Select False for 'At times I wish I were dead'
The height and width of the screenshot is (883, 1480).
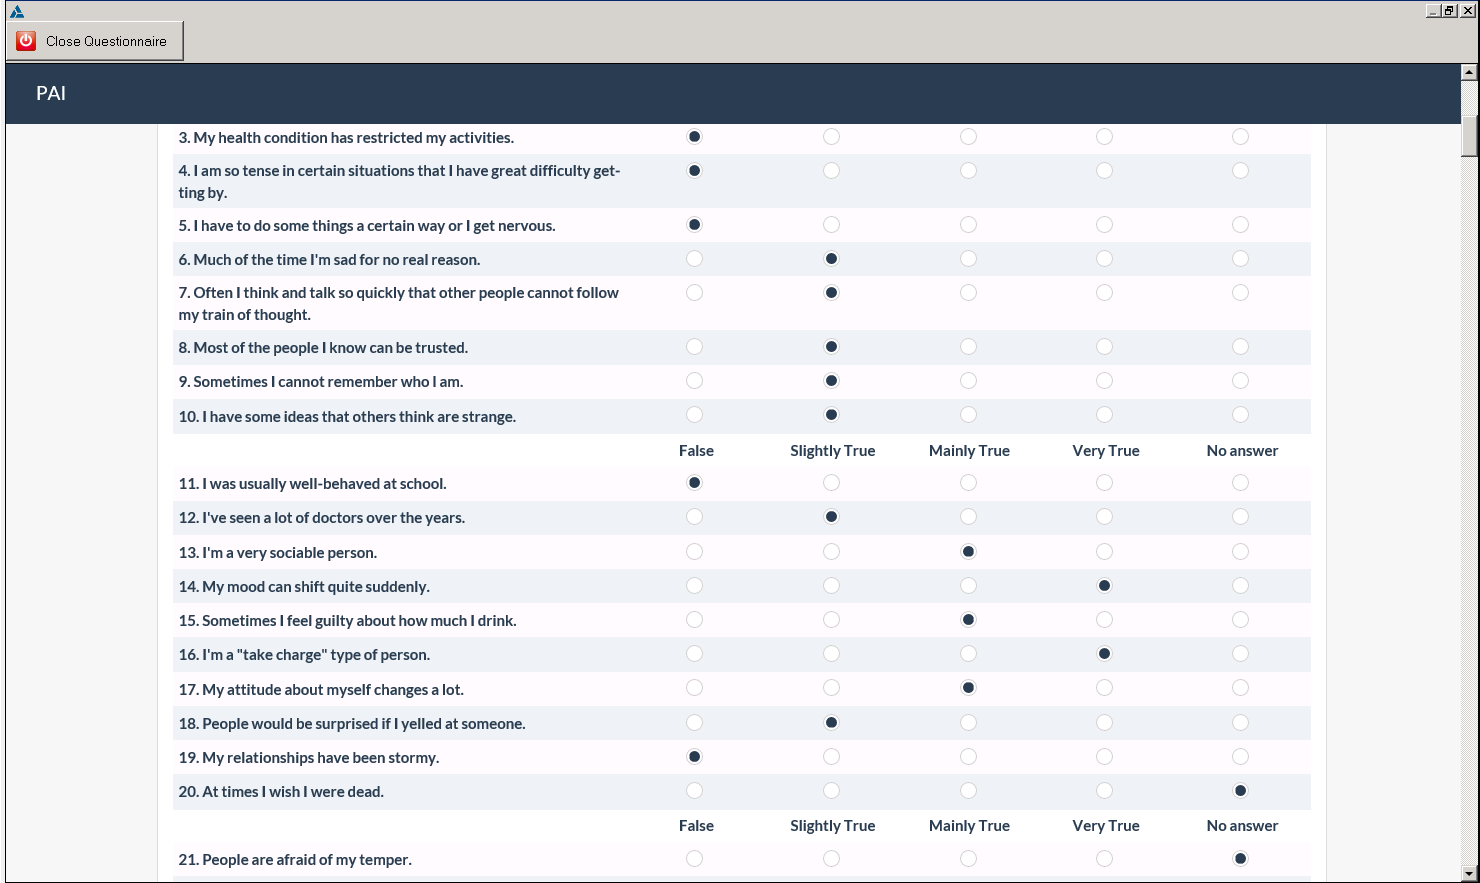point(694,790)
